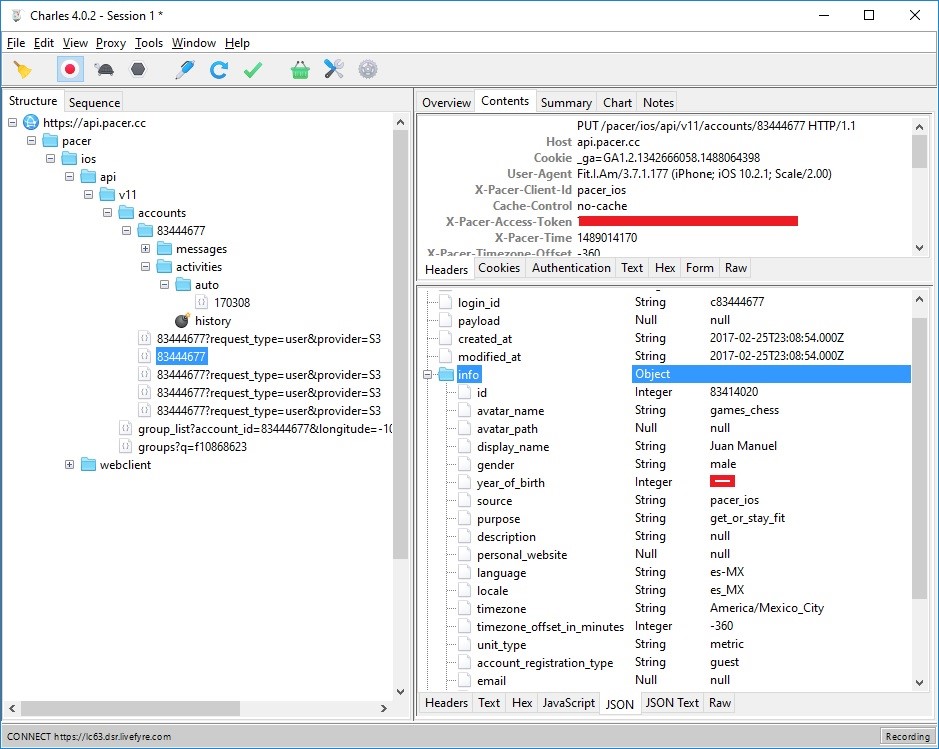Image resolution: width=939 pixels, height=749 pixels.
Task: Open the Proxy menu
Action: [111, 43]
